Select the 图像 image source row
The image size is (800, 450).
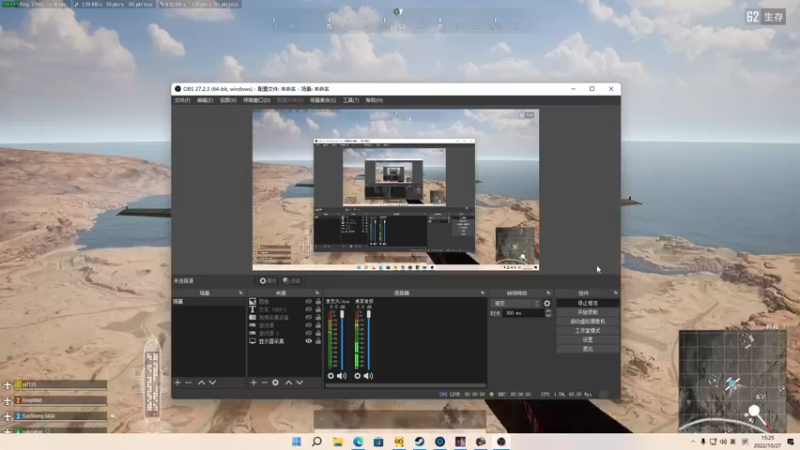(285, 302)
